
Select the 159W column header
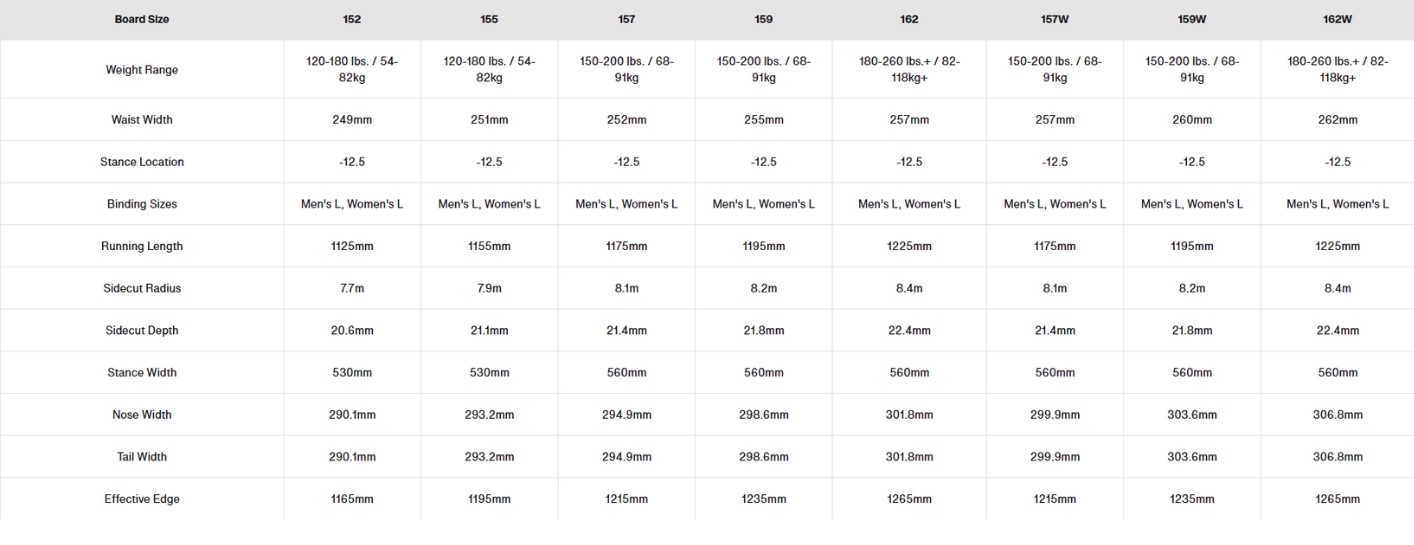tap(1192, 19)
